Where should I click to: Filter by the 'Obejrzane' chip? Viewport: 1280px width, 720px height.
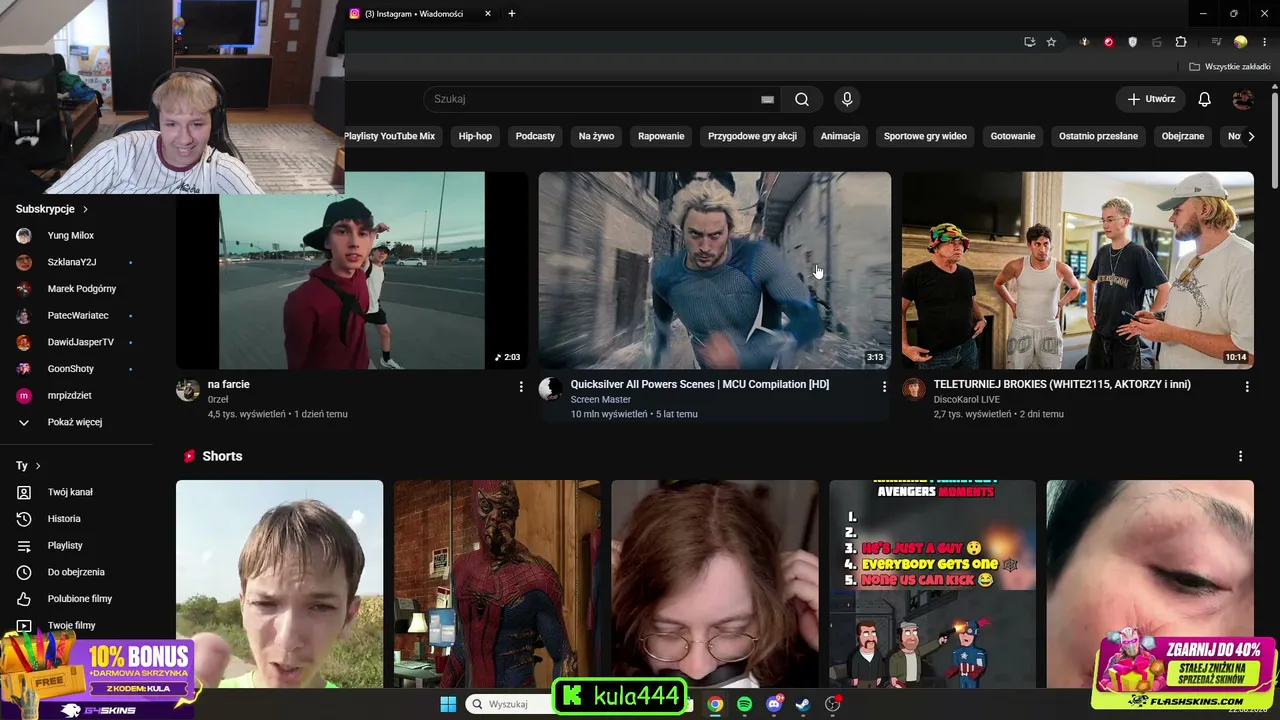[x=1183, y=136]
